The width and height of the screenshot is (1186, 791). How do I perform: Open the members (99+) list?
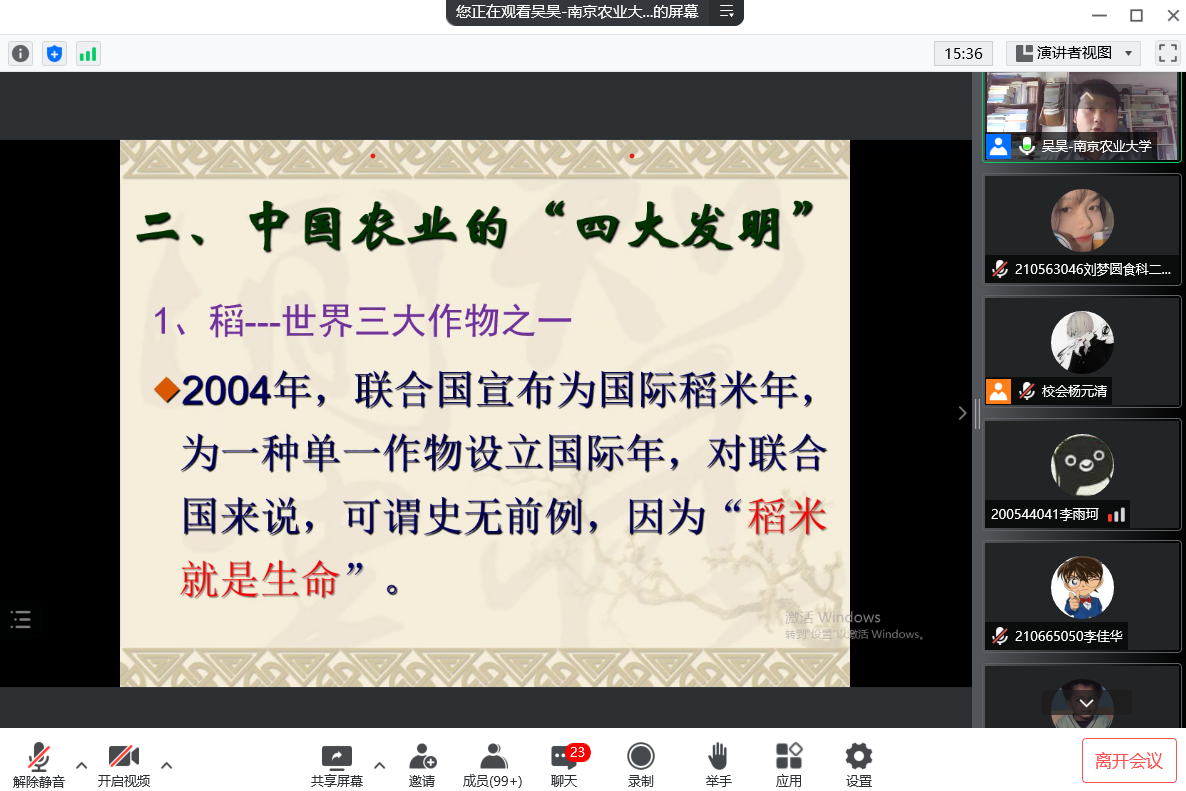pos(492,765)
